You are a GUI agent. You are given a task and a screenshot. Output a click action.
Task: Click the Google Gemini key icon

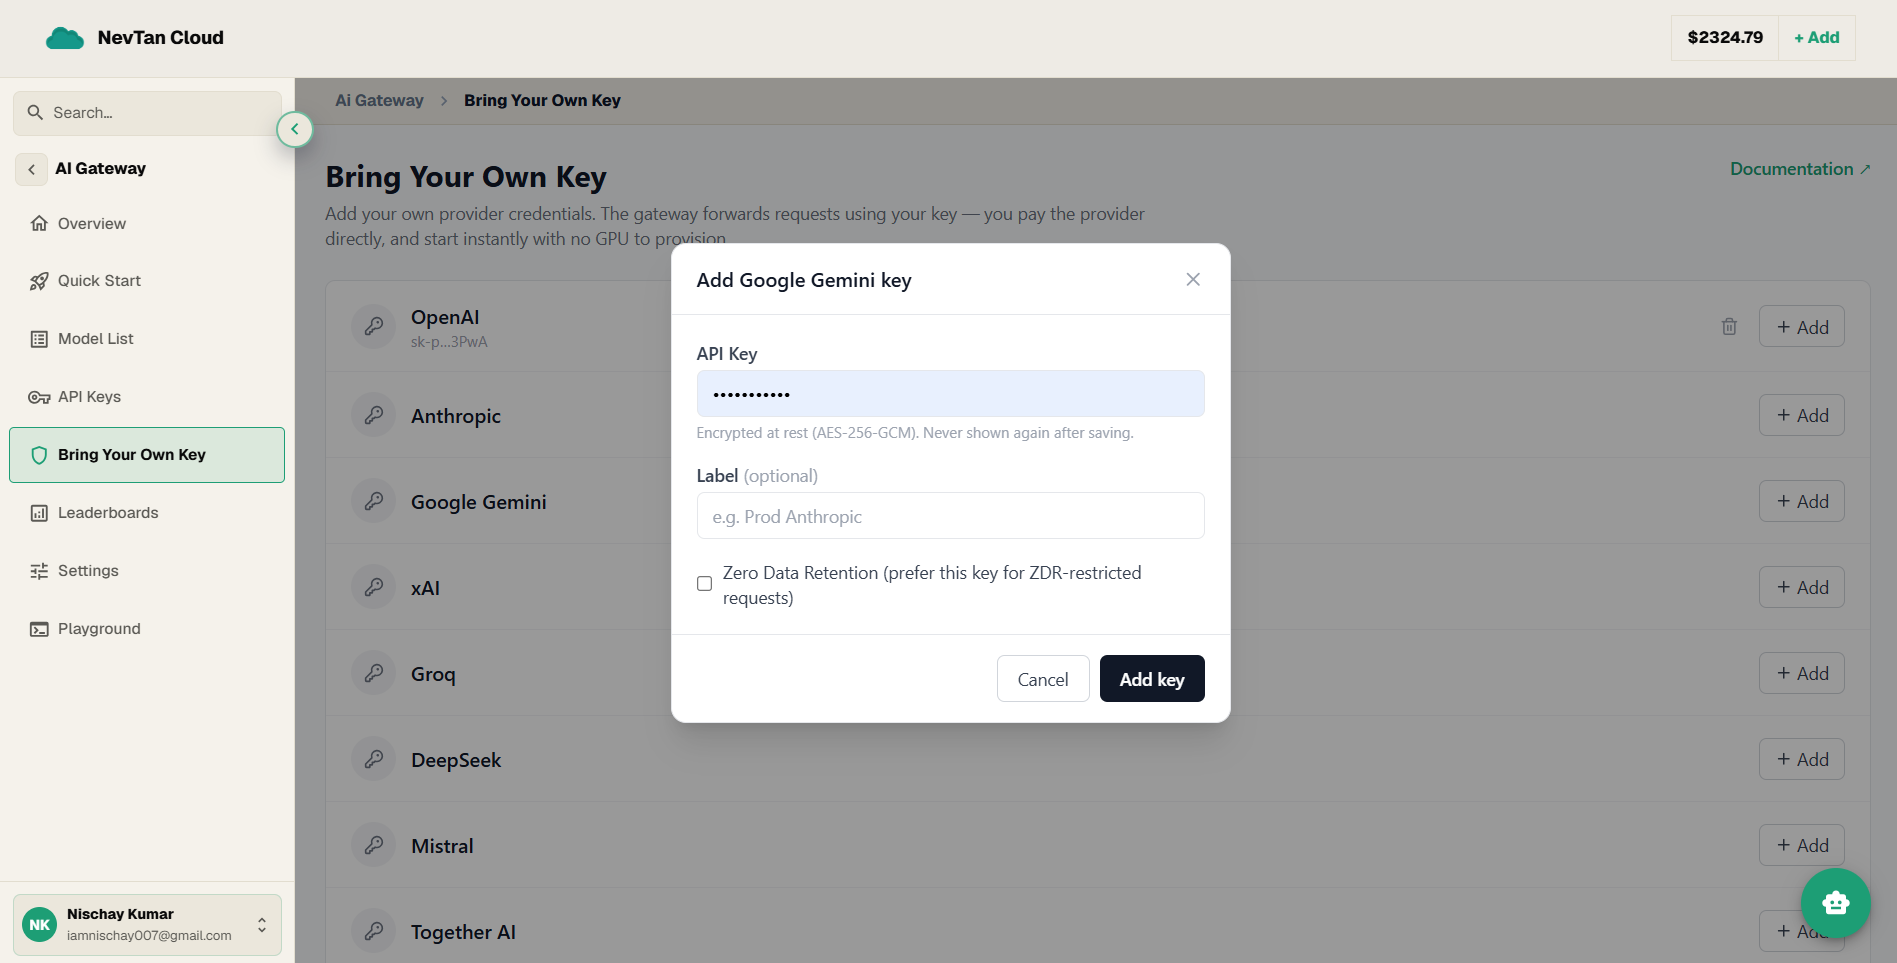tap(374, 501)
